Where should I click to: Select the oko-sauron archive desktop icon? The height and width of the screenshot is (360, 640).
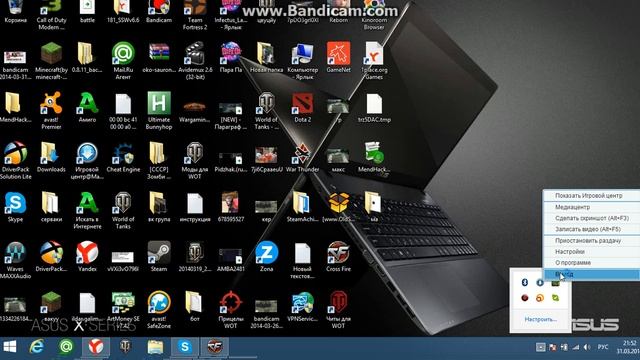pyautogui.click(x=159, y=58)
